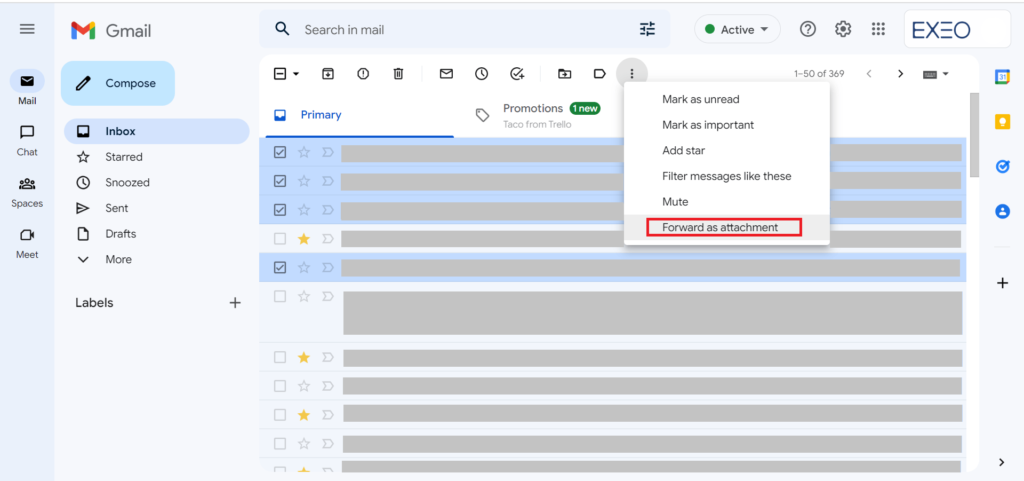
Task: Go to next page of emails
Action: click(901, 74)
